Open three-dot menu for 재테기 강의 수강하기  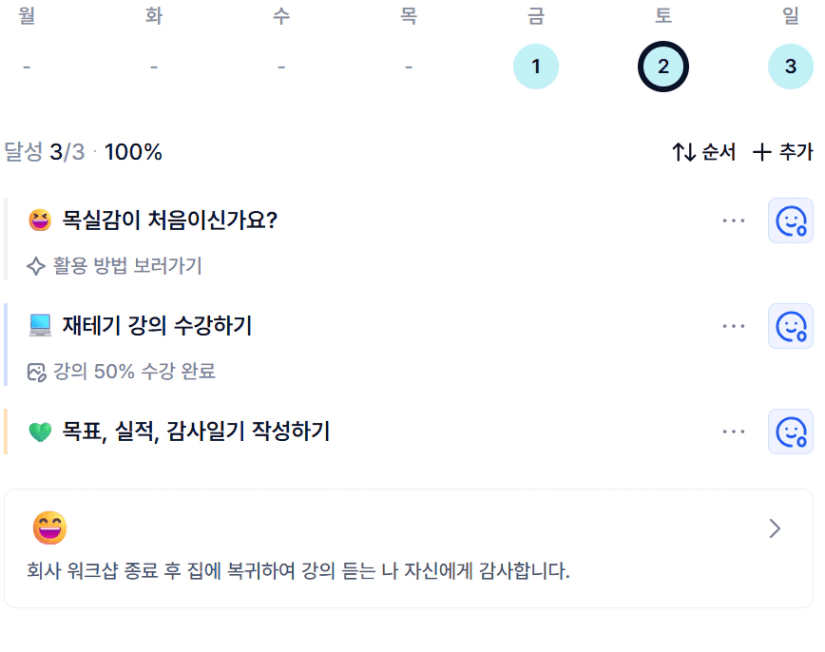[733, 326]
